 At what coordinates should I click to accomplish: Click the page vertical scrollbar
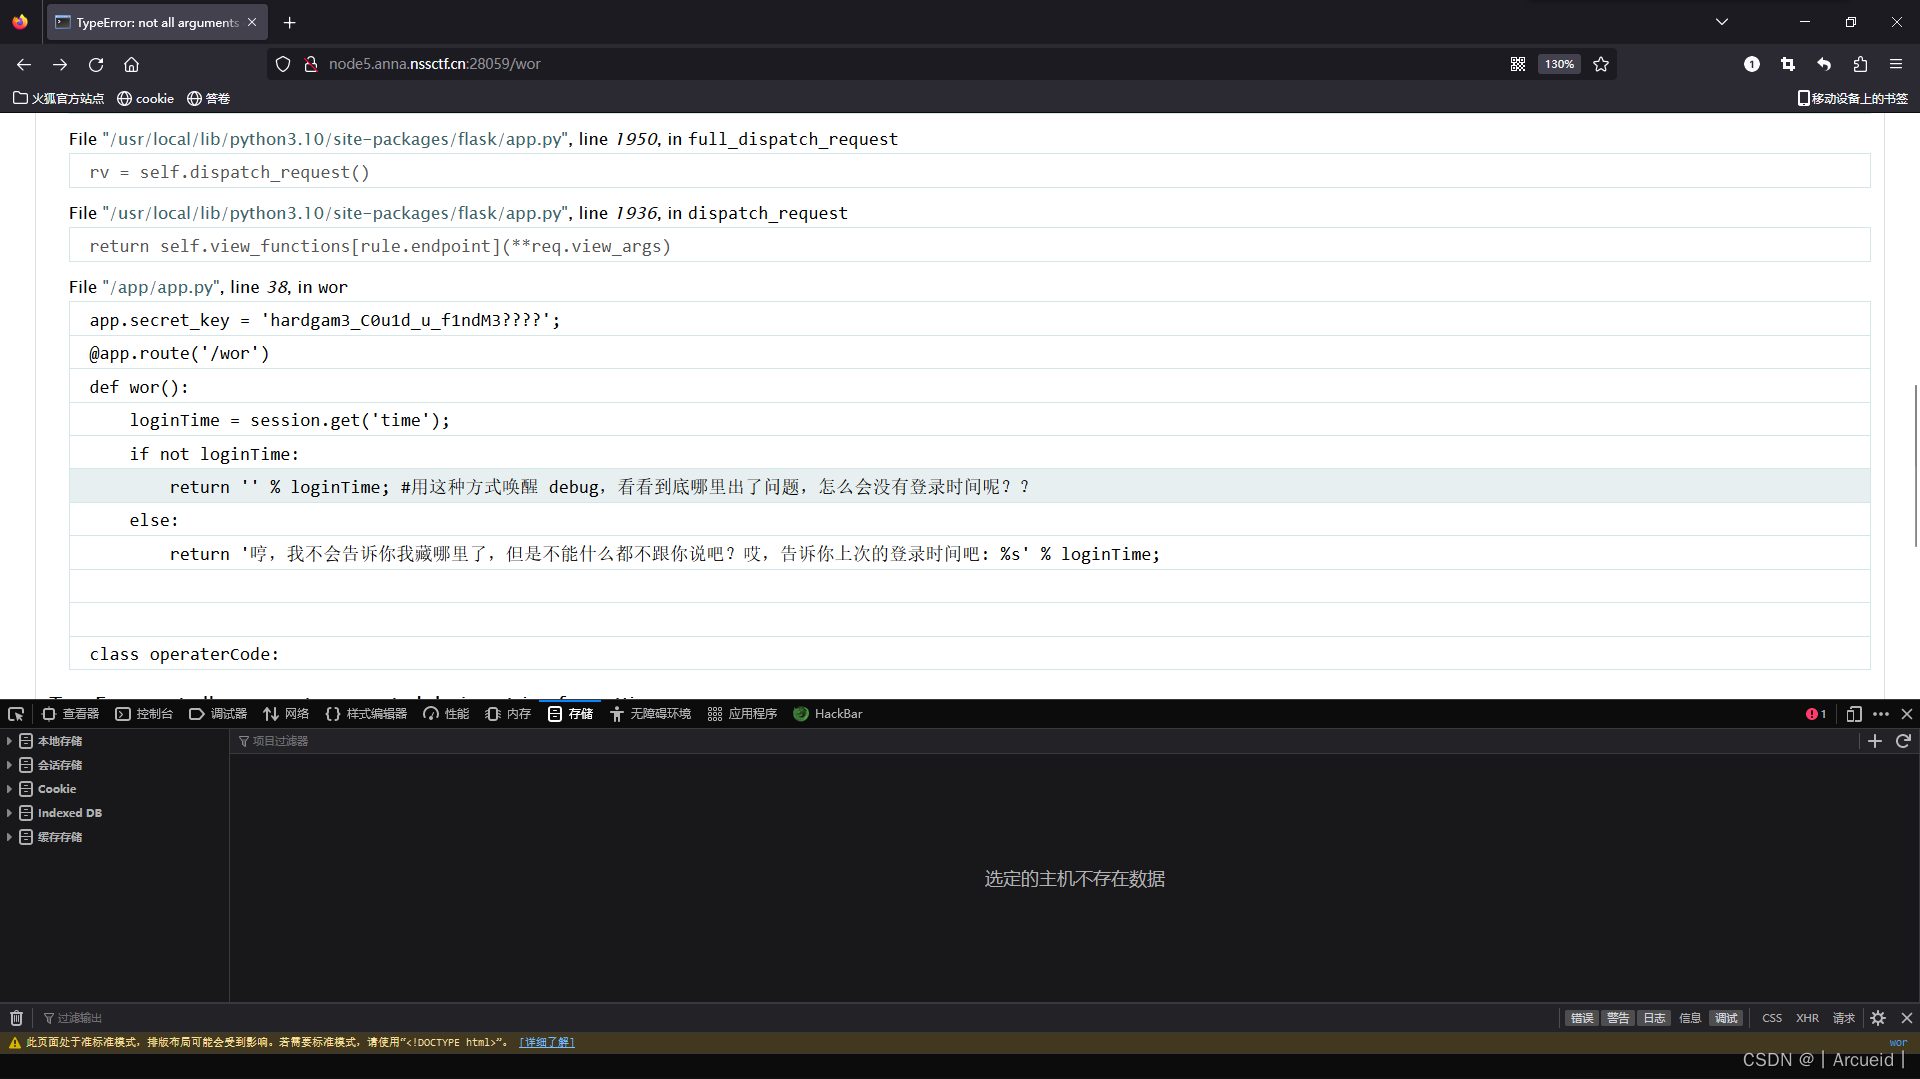pyautogui.click(x=1915, y=466)
